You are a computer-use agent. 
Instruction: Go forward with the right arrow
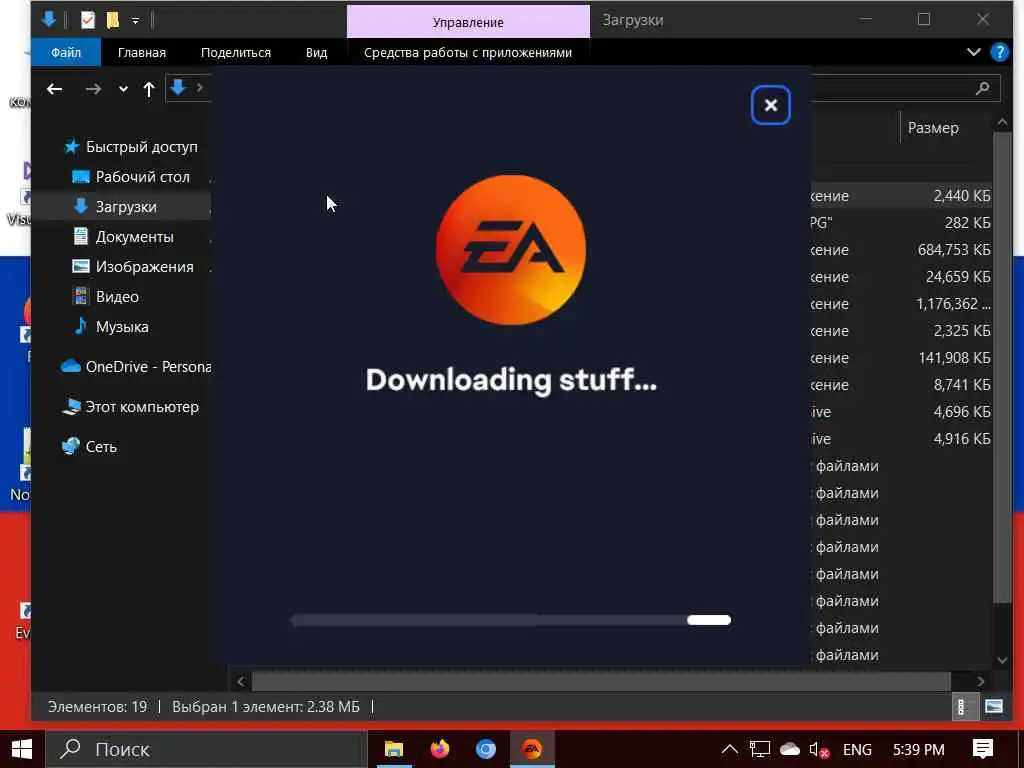click(x=93, y=89)
